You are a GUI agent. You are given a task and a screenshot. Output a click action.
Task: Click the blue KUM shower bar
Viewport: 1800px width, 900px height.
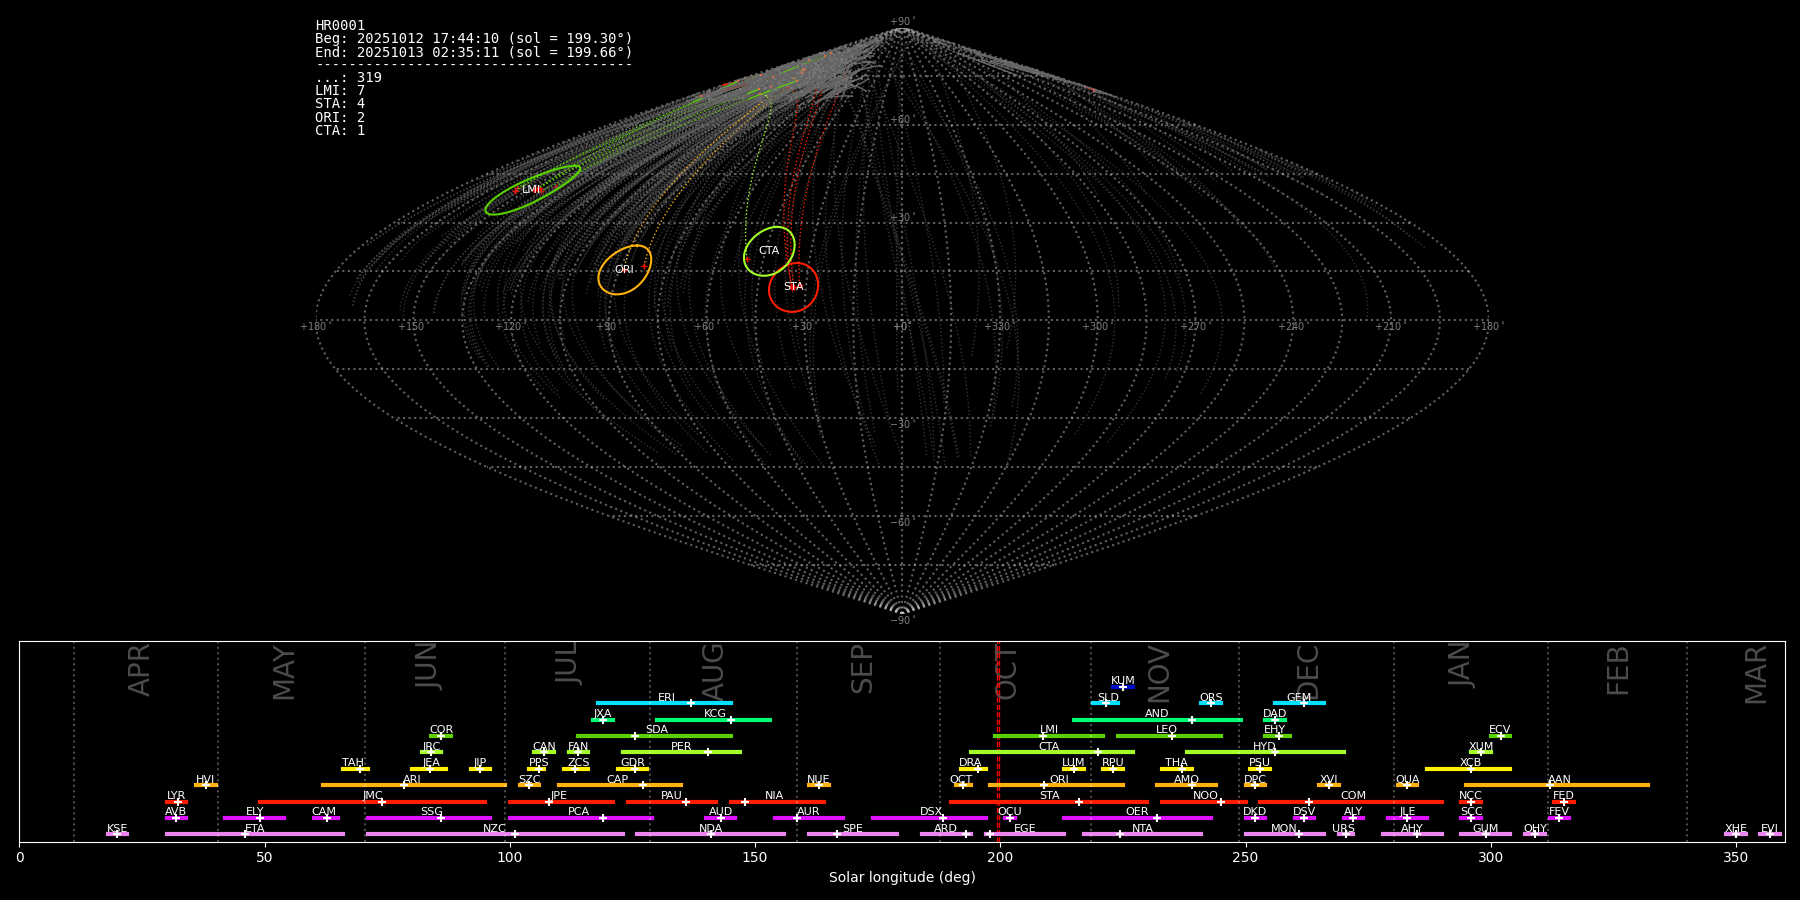click(x=1123, y=687)
